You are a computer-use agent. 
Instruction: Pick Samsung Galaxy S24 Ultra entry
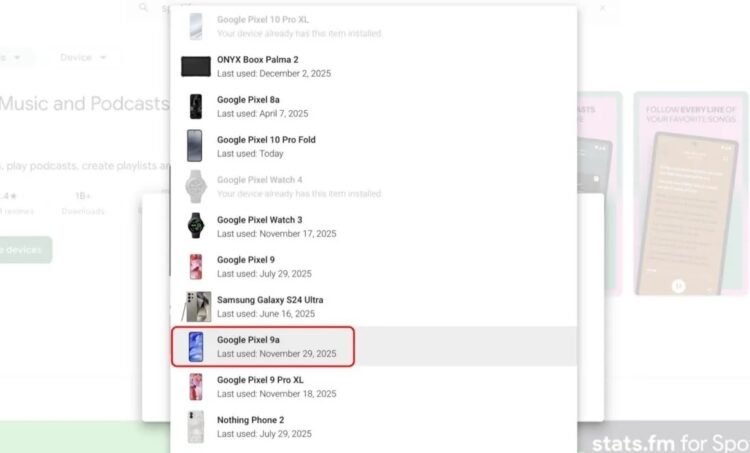(374, 307)
